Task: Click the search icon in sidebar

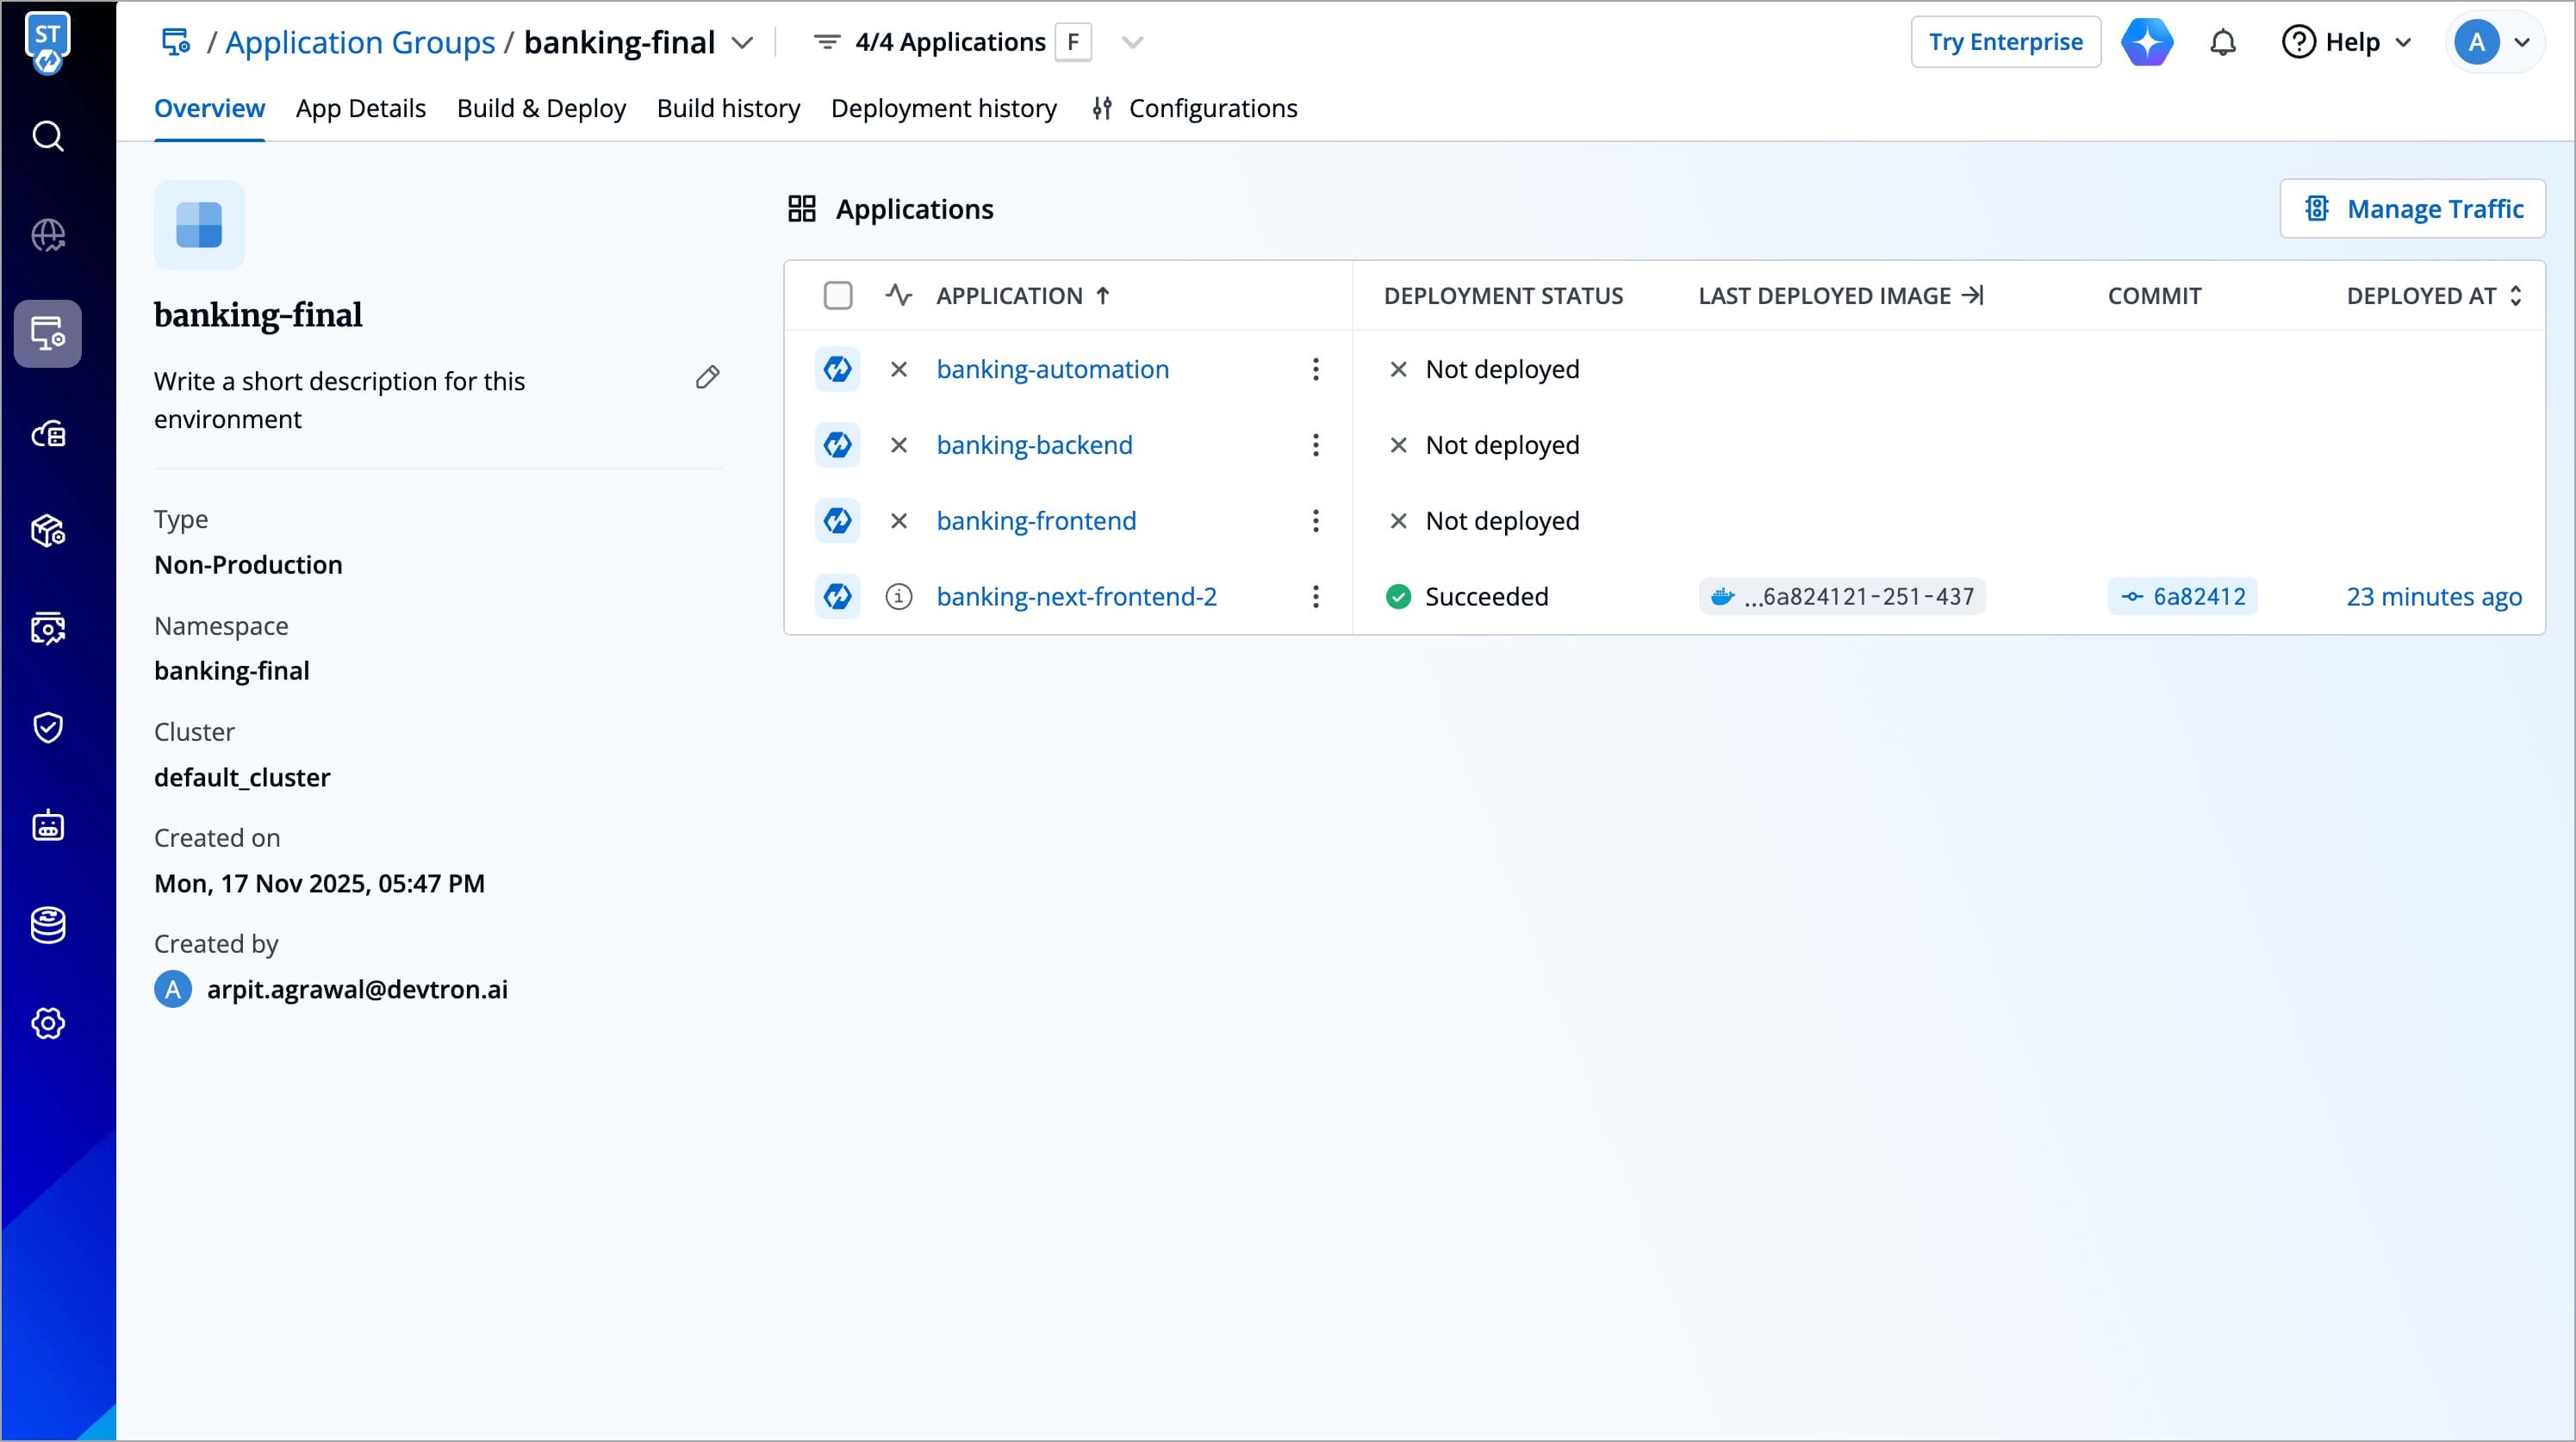Action: (48, 136)
